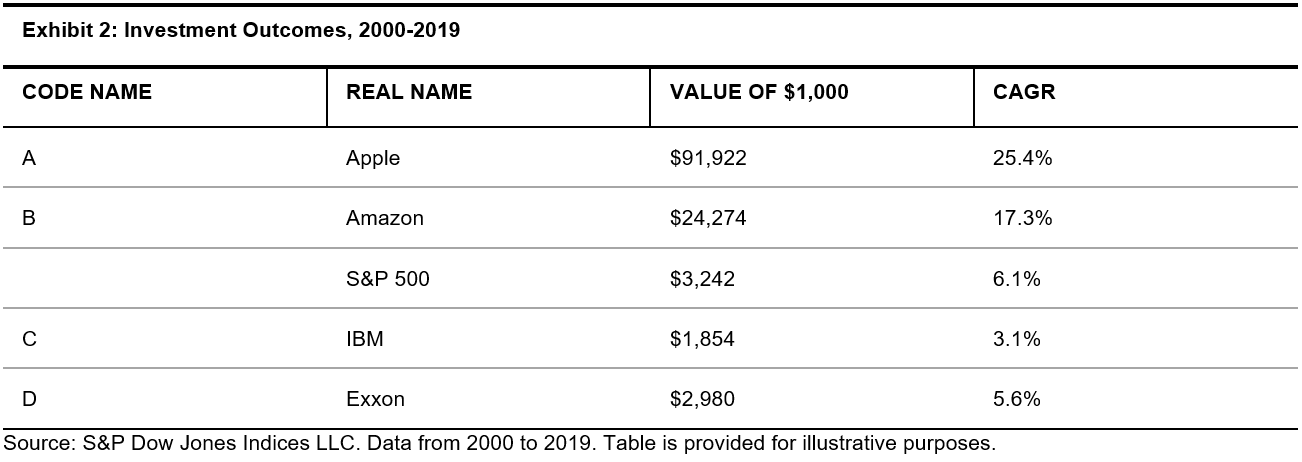Click code name D cell

(30, 399)
